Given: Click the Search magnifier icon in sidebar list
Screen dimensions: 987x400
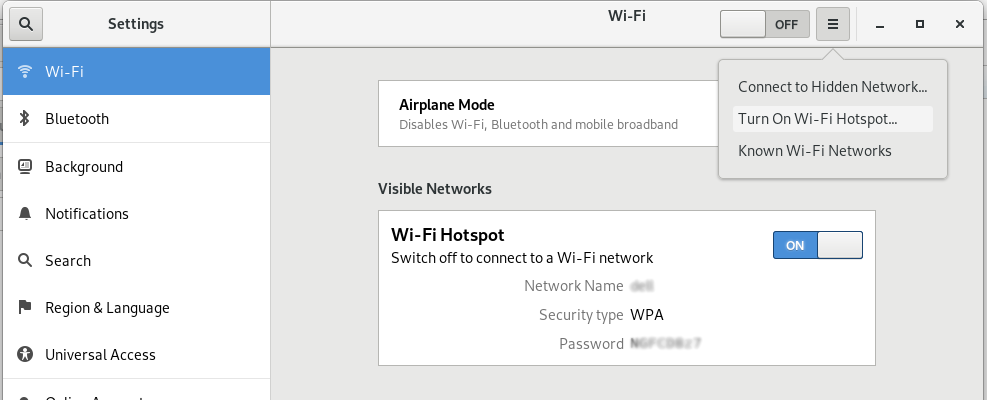Looking at the screenshot, I should click(25, 260).
